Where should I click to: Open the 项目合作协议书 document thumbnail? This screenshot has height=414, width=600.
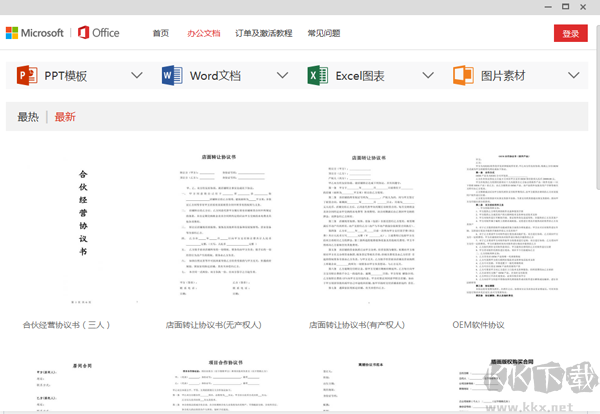(225, 385)
